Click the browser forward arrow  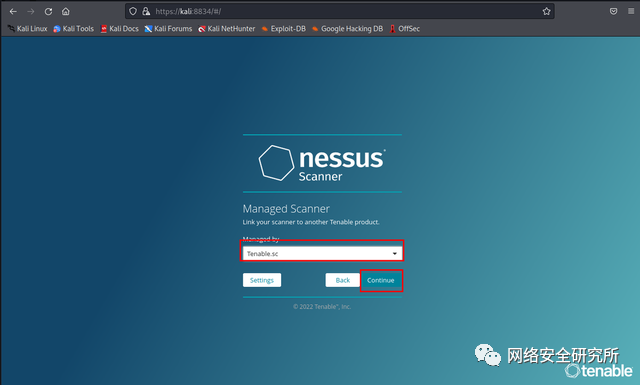31,11
